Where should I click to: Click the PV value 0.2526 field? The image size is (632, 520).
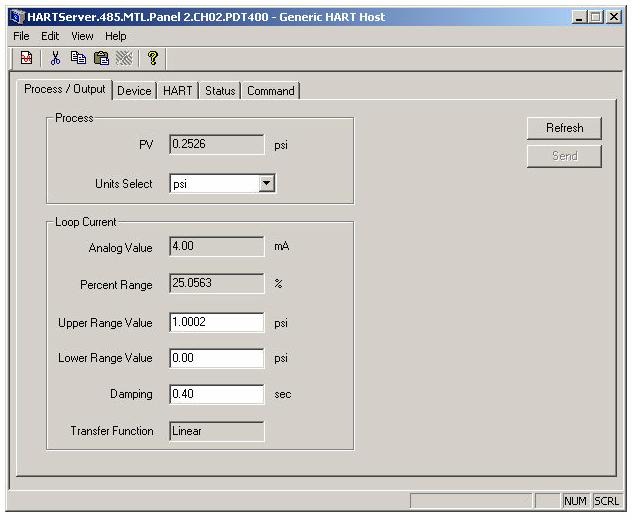tap(217, 144)
